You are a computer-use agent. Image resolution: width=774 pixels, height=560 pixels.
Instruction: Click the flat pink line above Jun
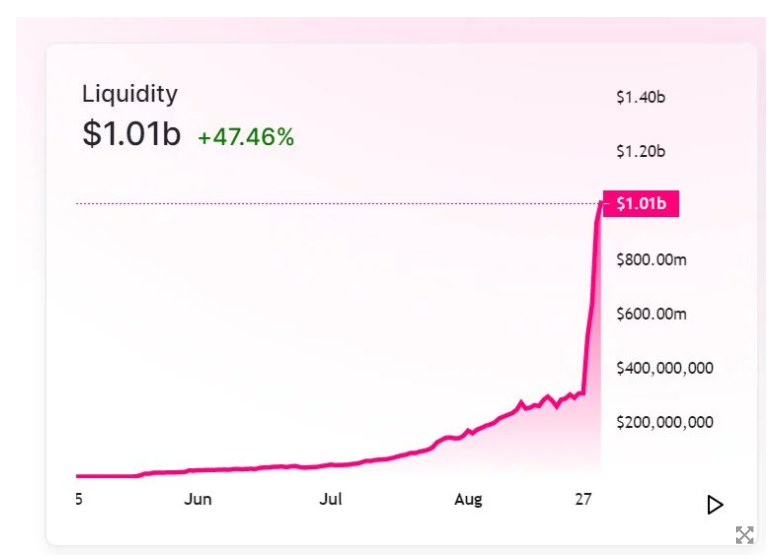pos(198,470)
